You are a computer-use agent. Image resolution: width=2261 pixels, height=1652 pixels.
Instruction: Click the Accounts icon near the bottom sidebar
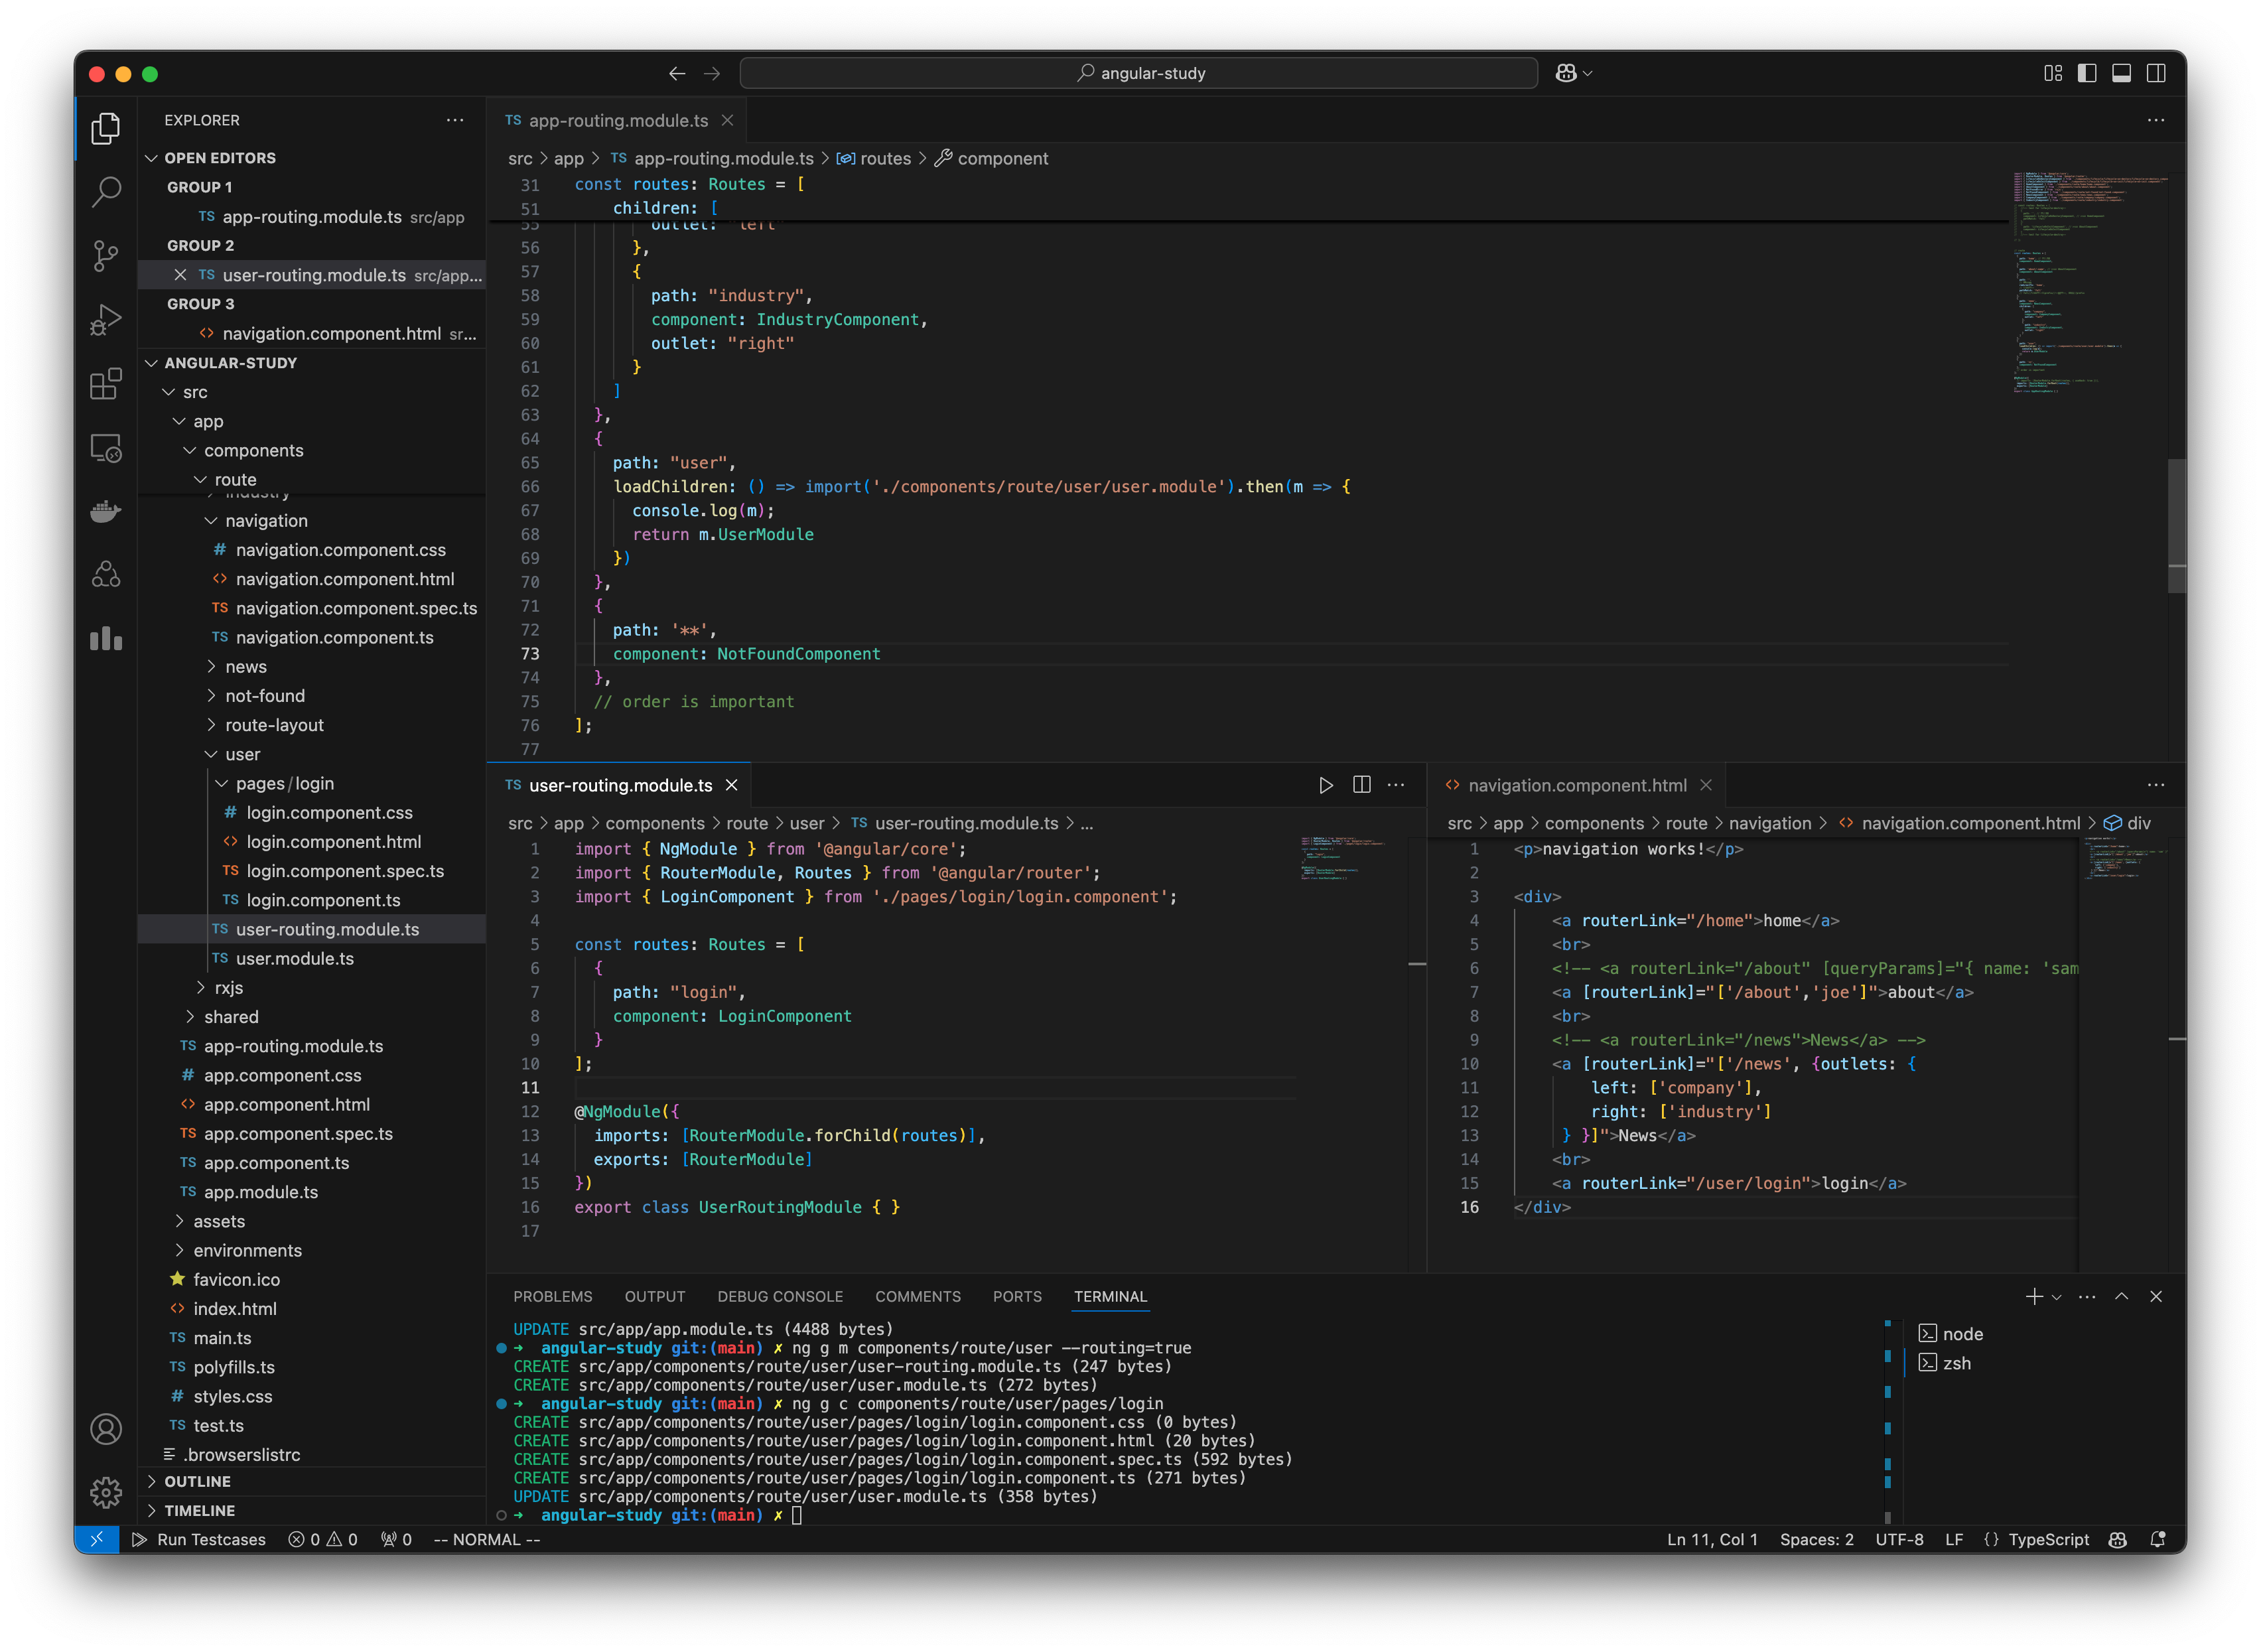click(106, 1429)
